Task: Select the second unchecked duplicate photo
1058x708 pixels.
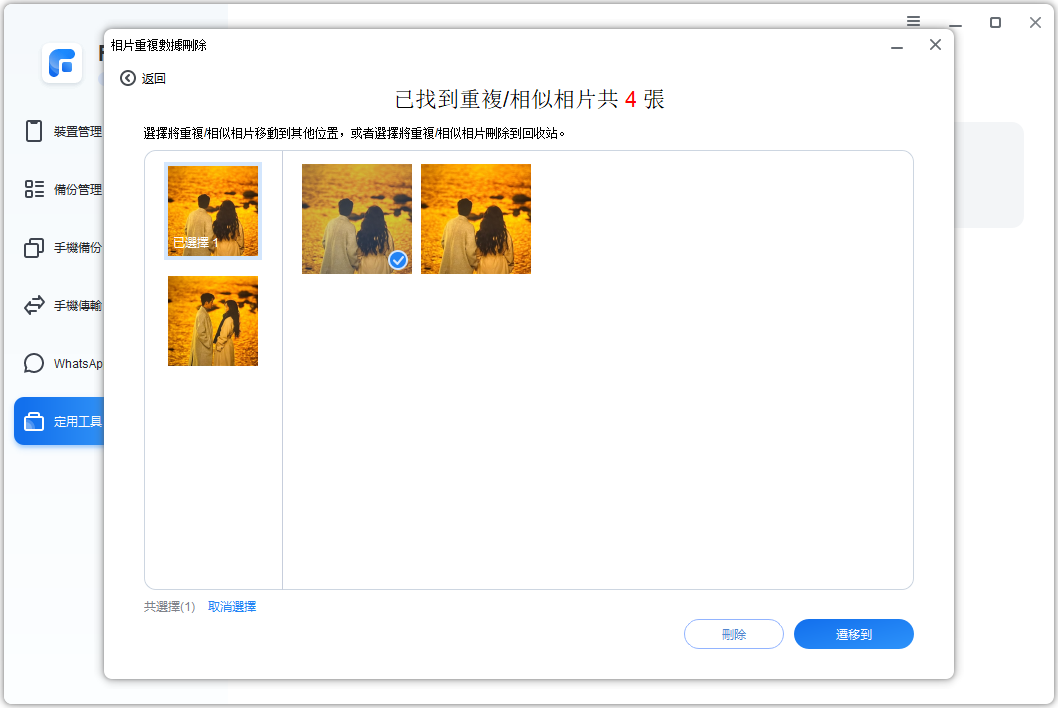Action: tap(476, 219)
